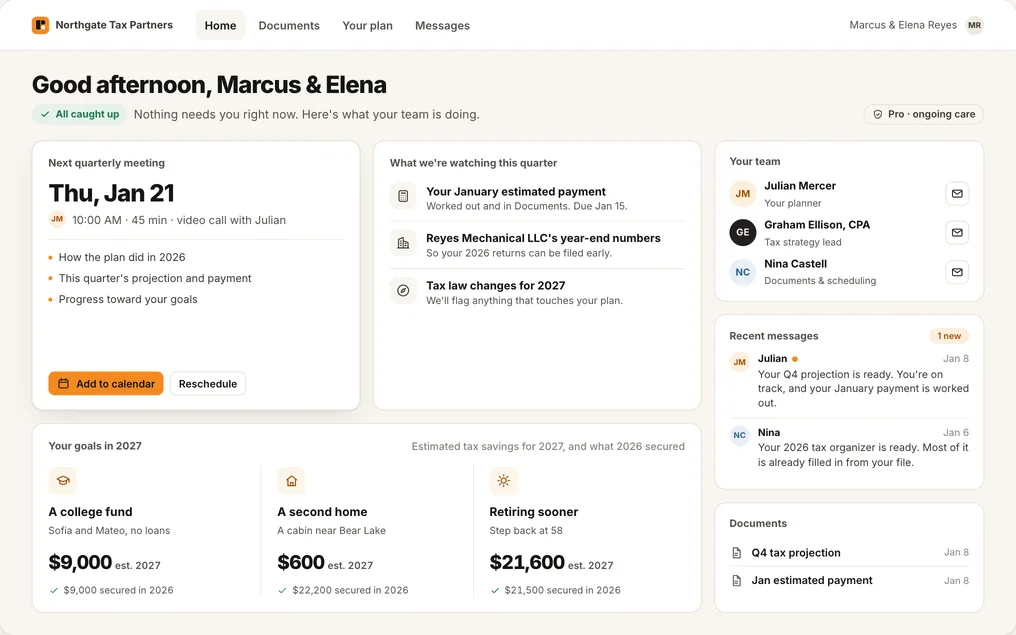
Task: Click the Retiring sooner goal title
Action: tap(534, 512)
